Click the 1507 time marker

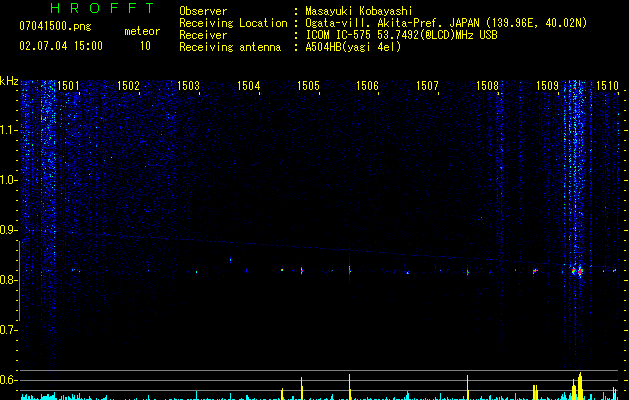pyautogui.click(x=427, y=86)
